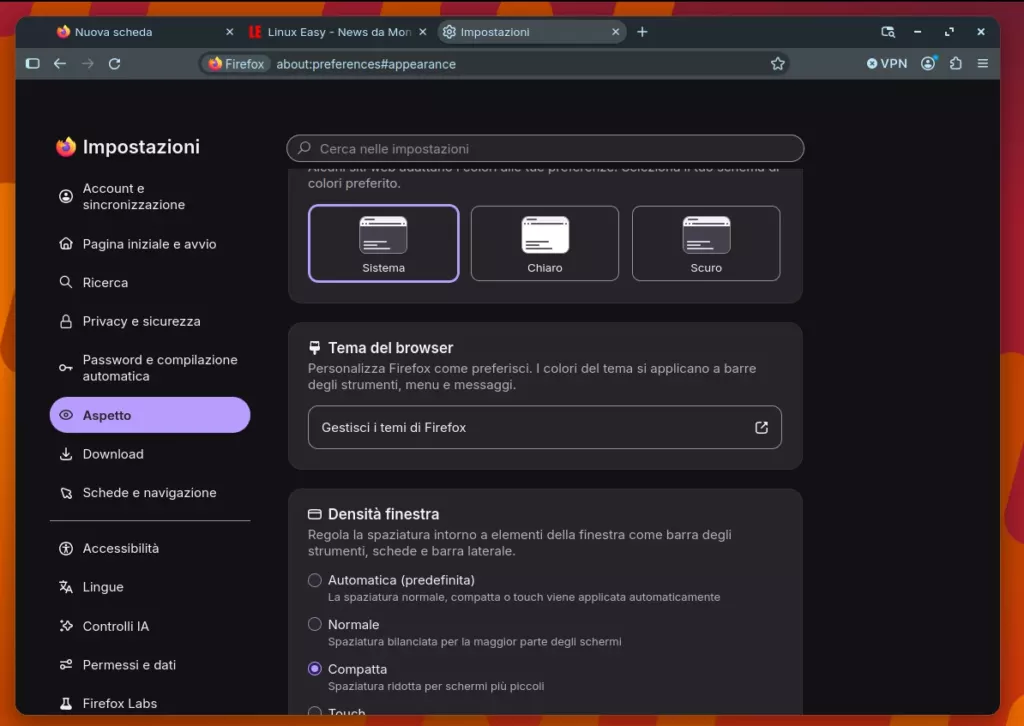Click the address bar URL about:preferences#appearance

pyautogui.click(x=366, y=64)
